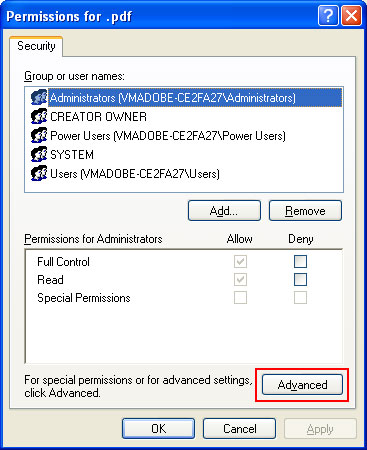Close the Permissions for .pdf dialog
This screenshot has height=450, width=367.
(x=351, y=16)
